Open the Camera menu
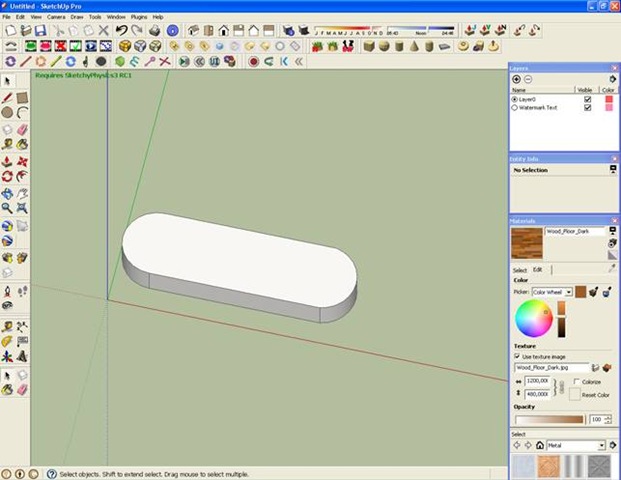Image resolution: width=621 pixels, height=480 pixels. [x=56, y=17]
